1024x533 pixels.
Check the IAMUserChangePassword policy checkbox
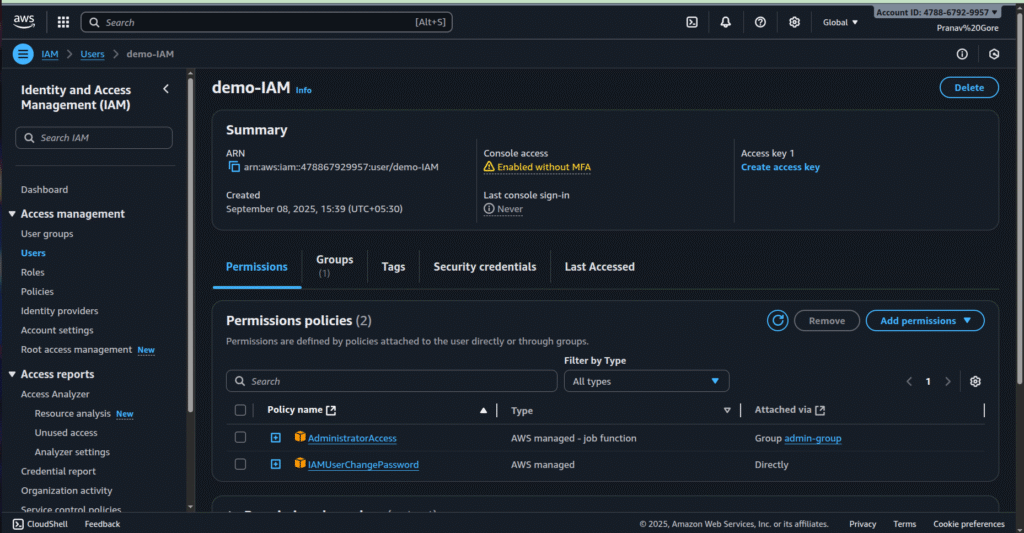click(240, 464)
